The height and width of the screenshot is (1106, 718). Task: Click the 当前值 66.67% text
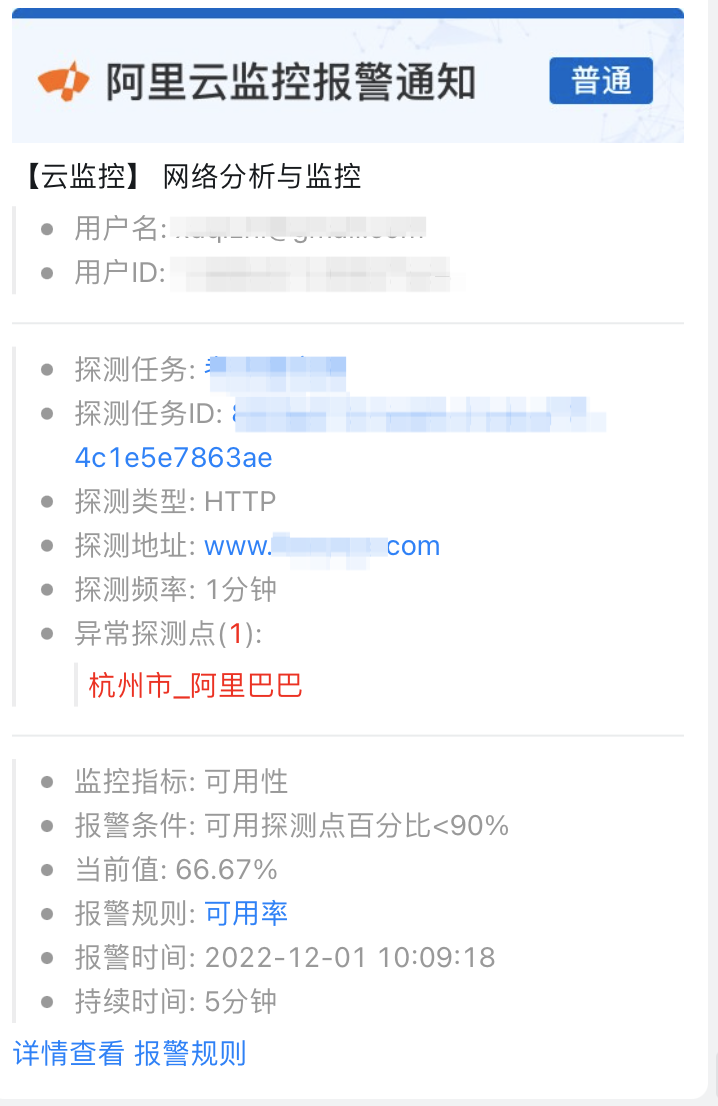176,870
